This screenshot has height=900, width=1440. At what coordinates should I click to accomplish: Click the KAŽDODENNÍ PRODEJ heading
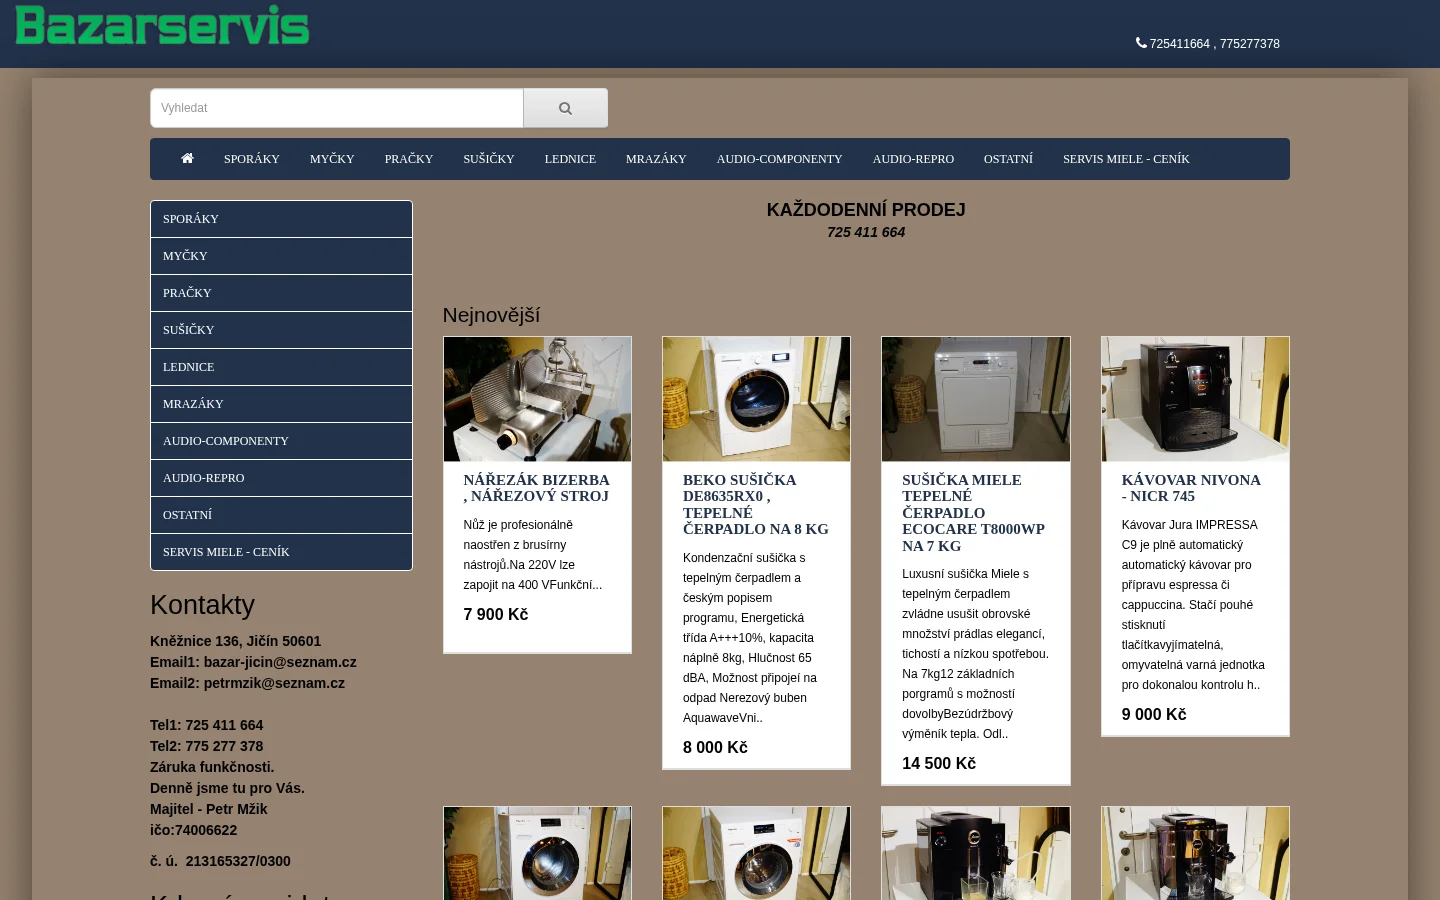pos(866,210)
